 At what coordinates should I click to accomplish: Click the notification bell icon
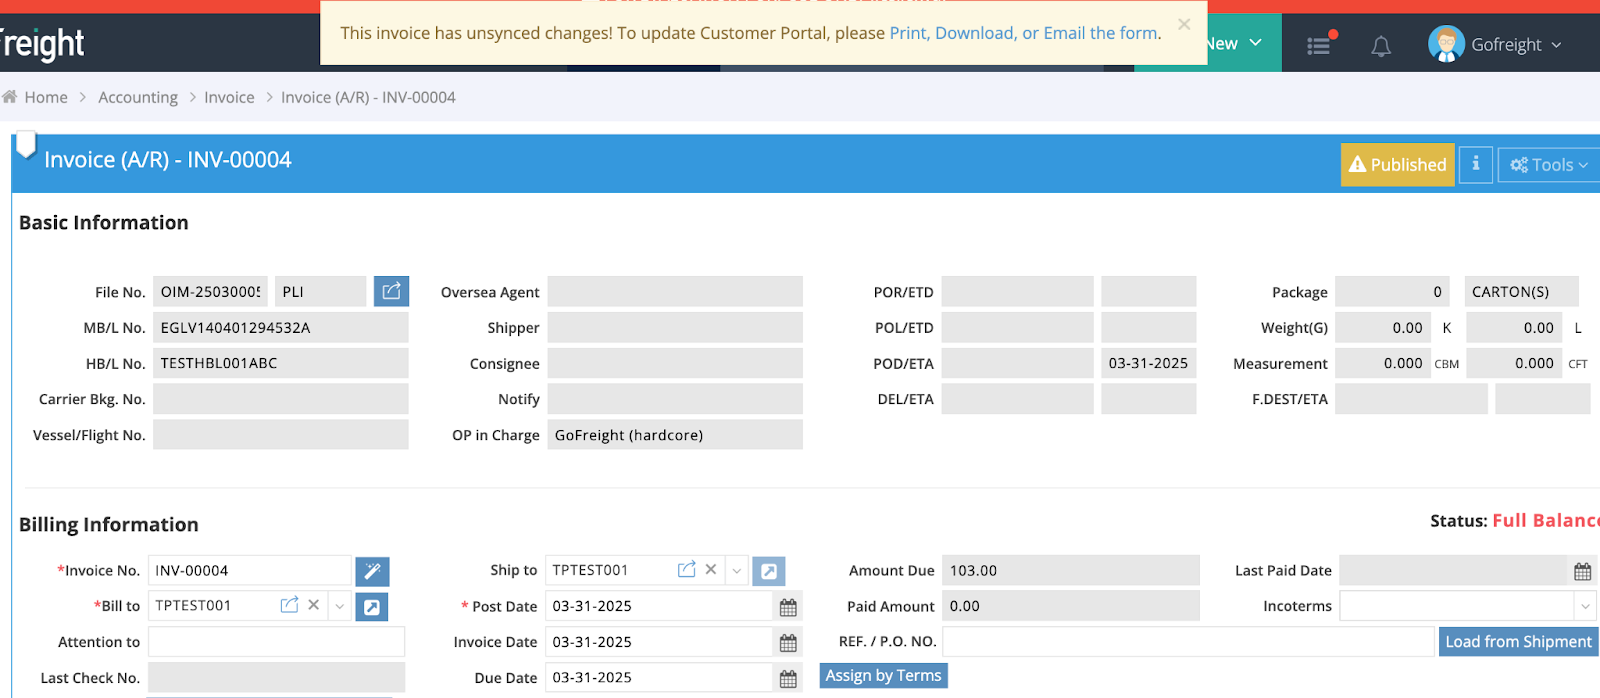pos(1381,46)
